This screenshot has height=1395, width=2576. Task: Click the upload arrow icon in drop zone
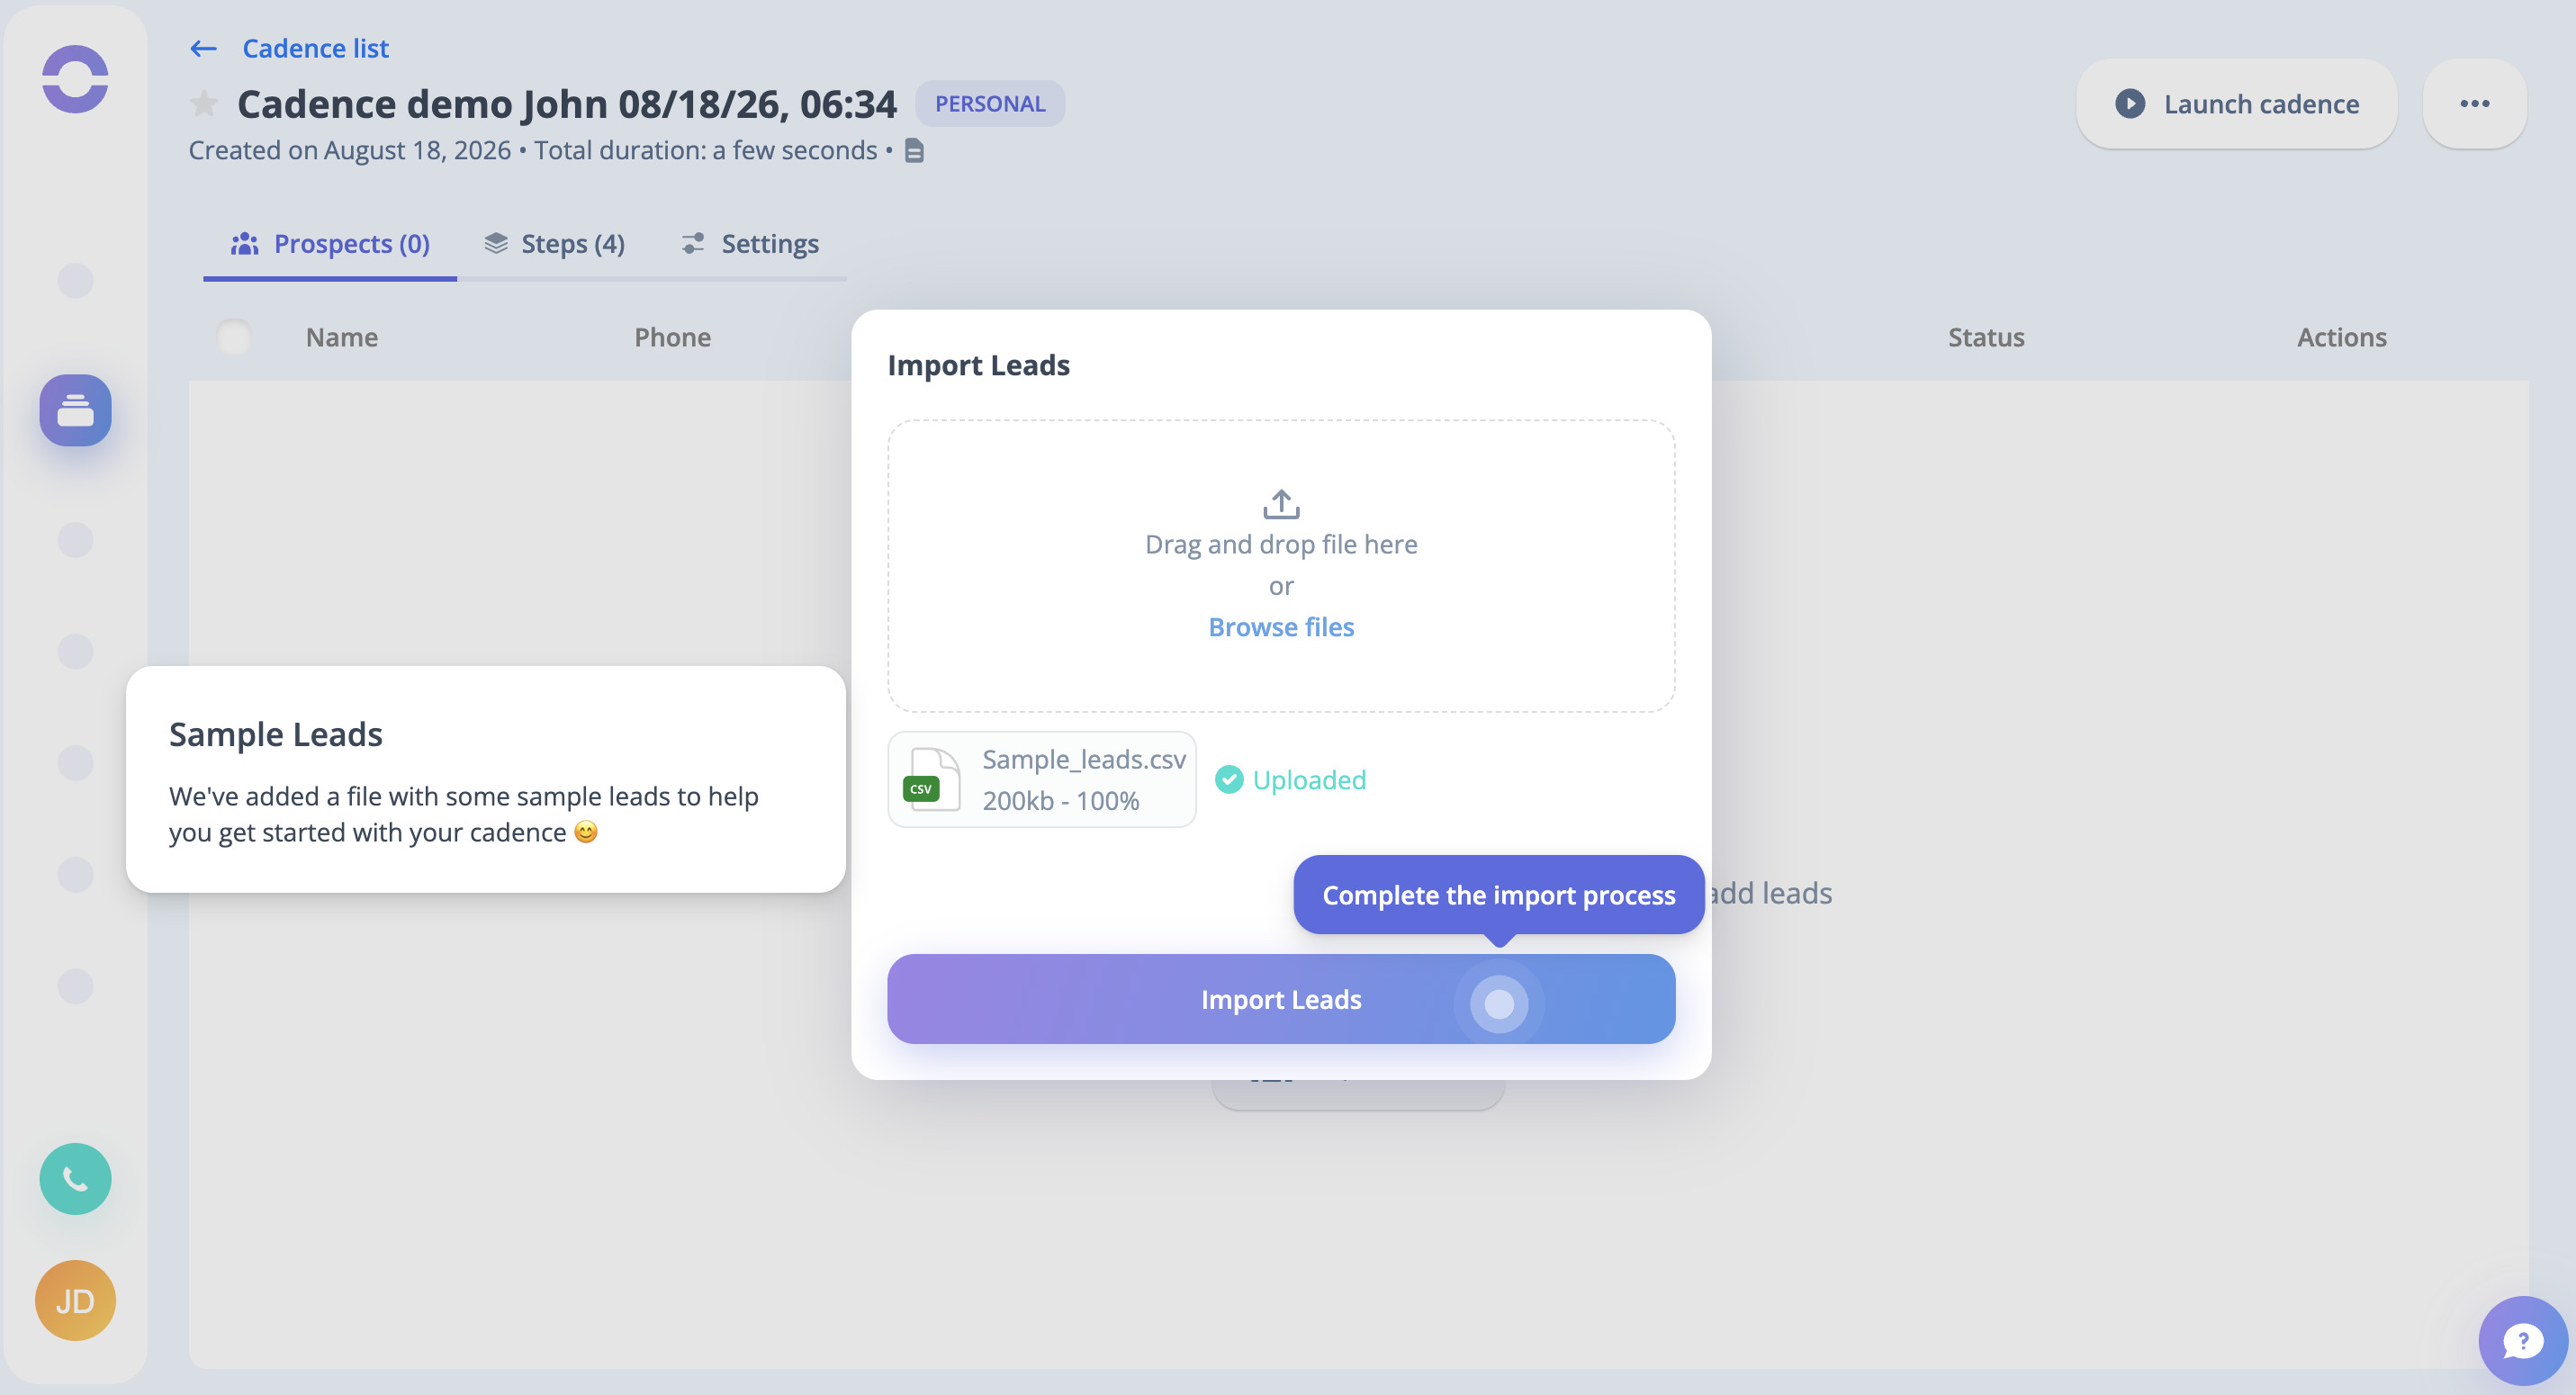(1281, 504)
